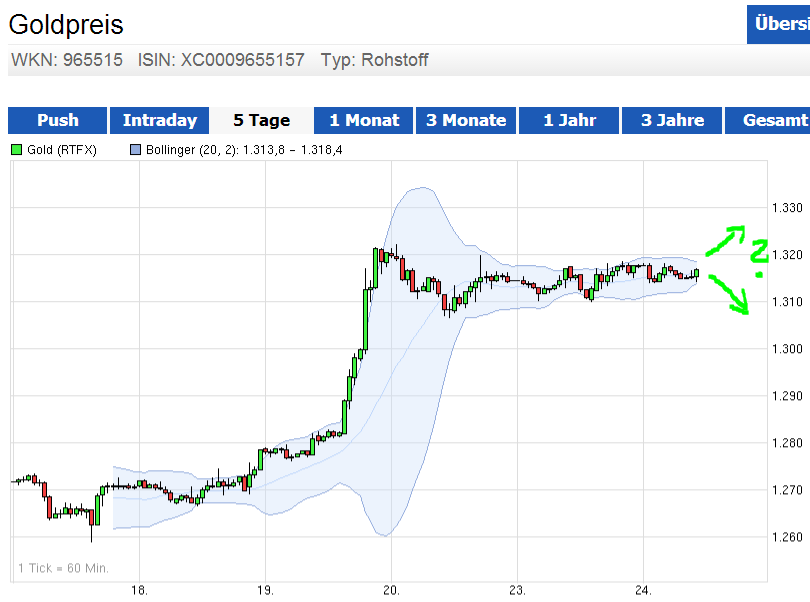Image resolution: width=810 pixels, height=602 pixels.
Task: Click the blue Bollinger legend swatch
Action: point(135,150)
